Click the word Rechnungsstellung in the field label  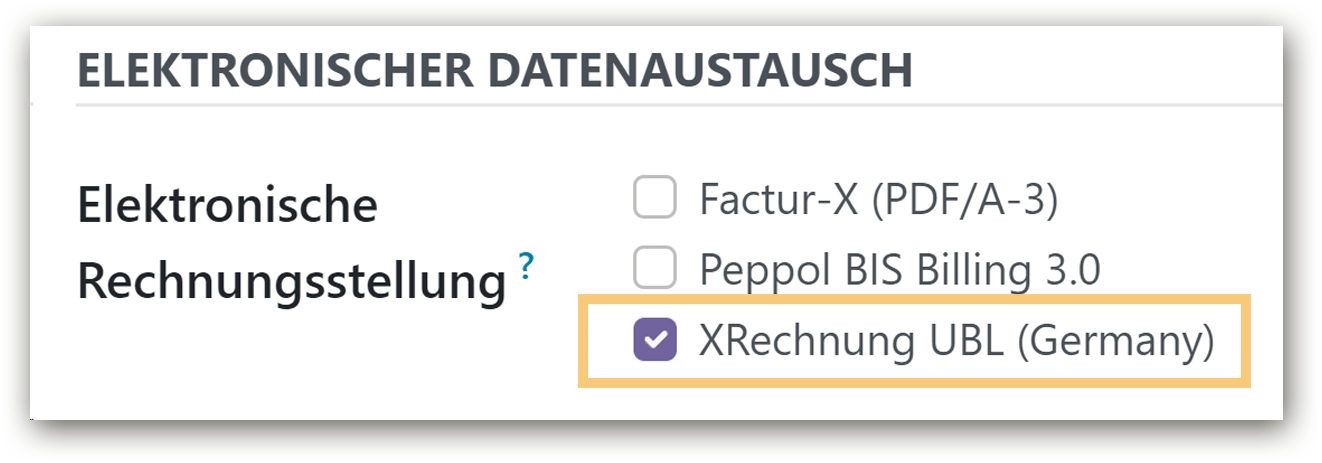click(291, 283)
